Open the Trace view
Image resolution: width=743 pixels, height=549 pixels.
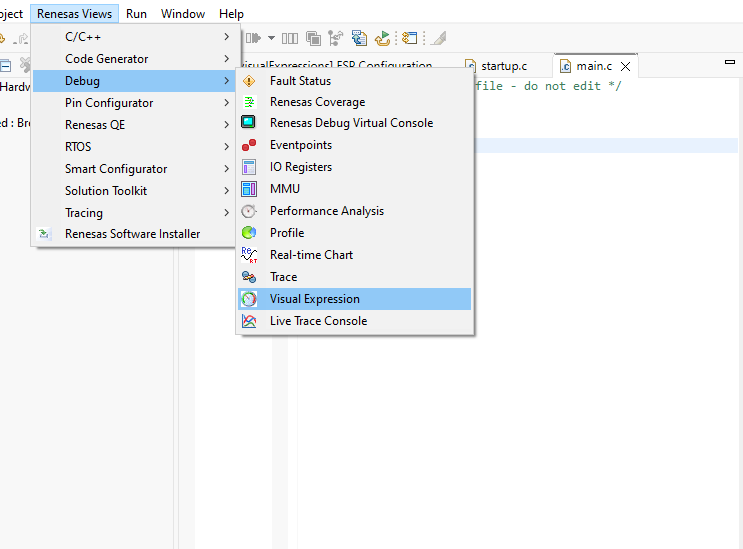tap(354, 277)
